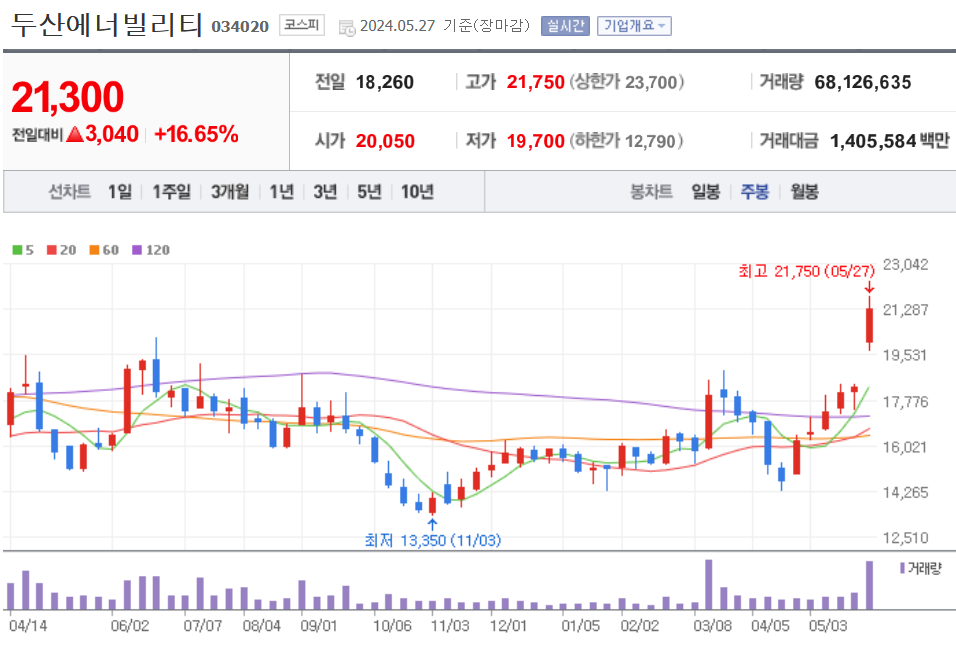Click the 상한가 23,700 text

(x=627, y=82)
